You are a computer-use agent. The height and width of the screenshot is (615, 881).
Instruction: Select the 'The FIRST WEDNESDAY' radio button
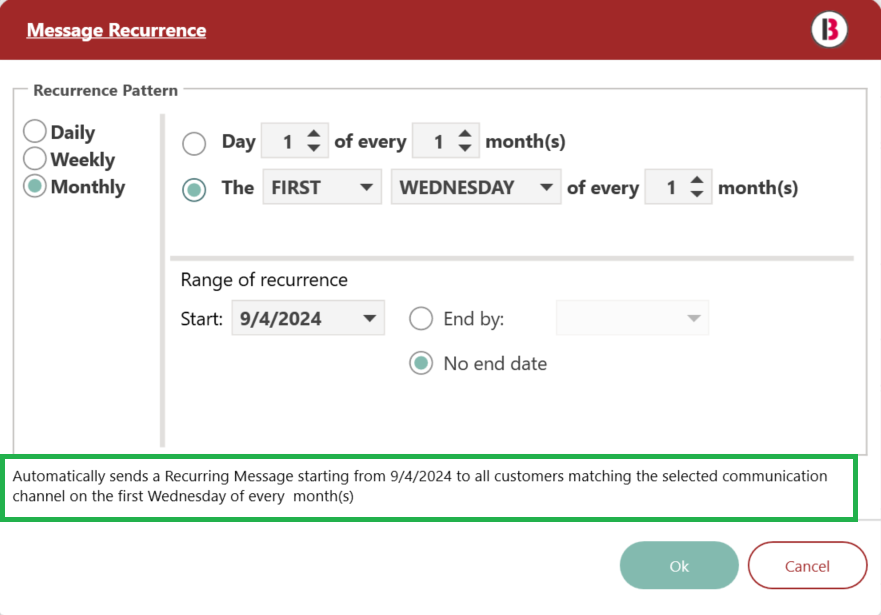coord(194,190)
